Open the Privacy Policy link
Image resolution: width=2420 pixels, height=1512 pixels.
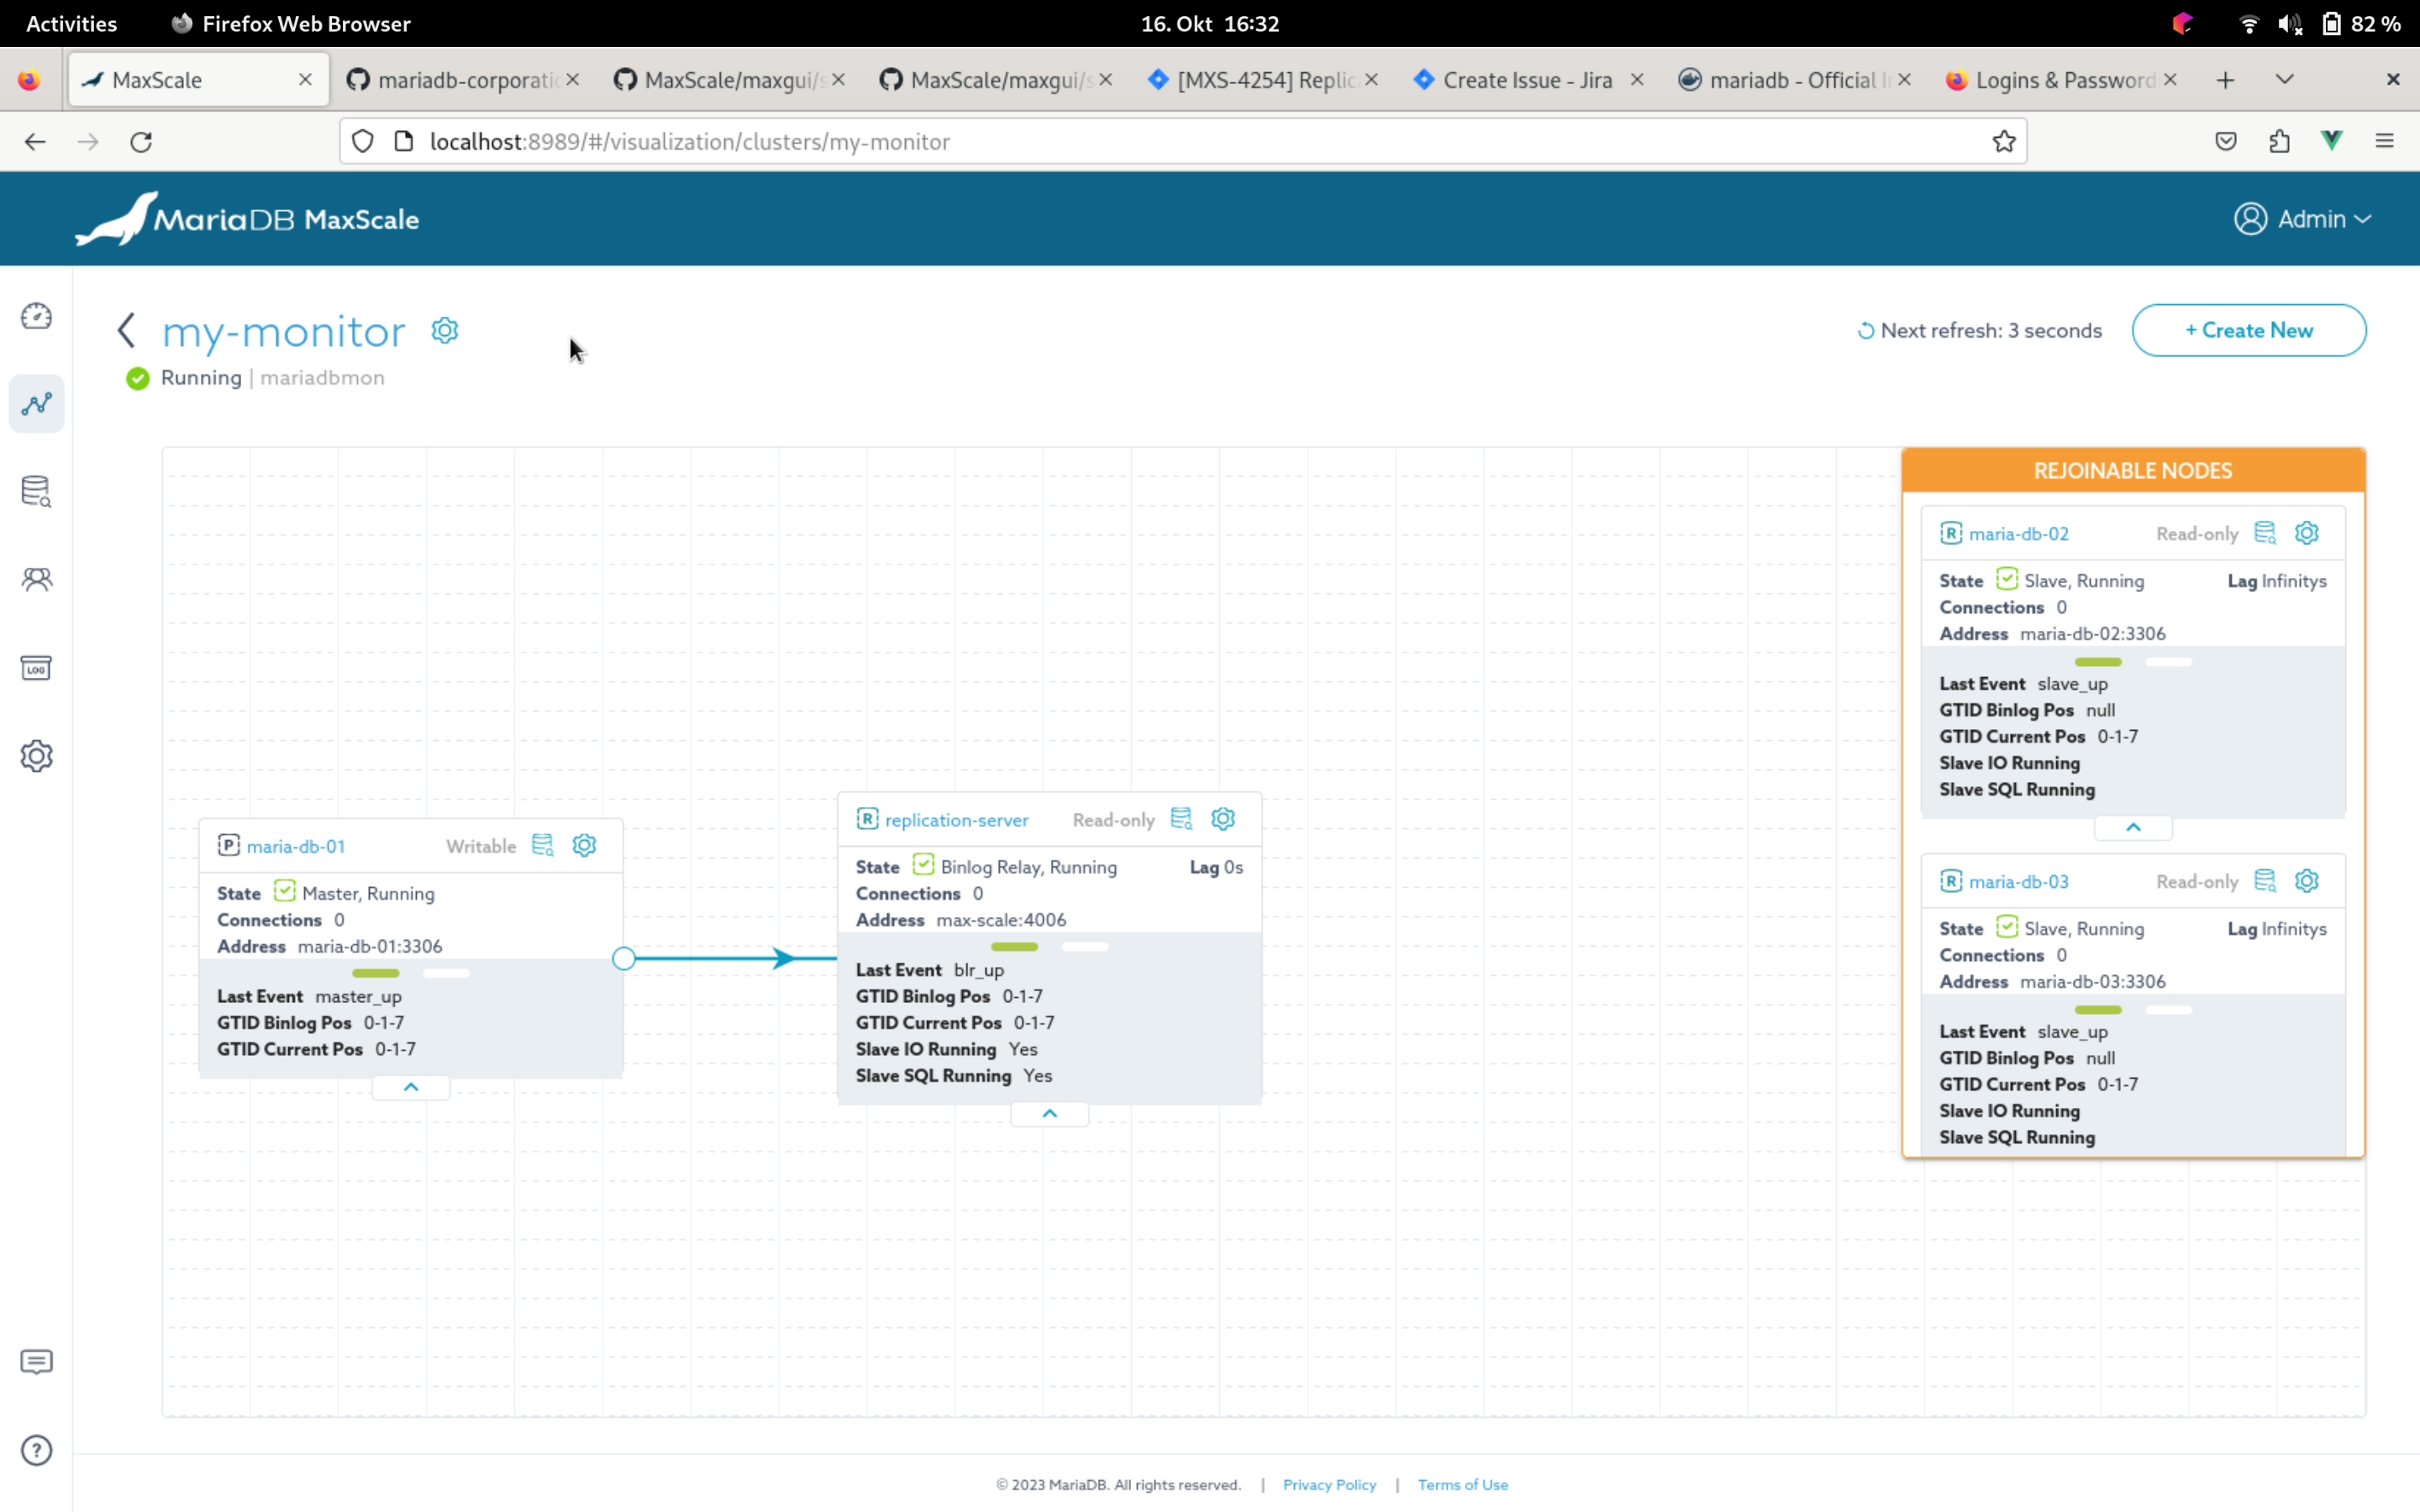1329,1484
